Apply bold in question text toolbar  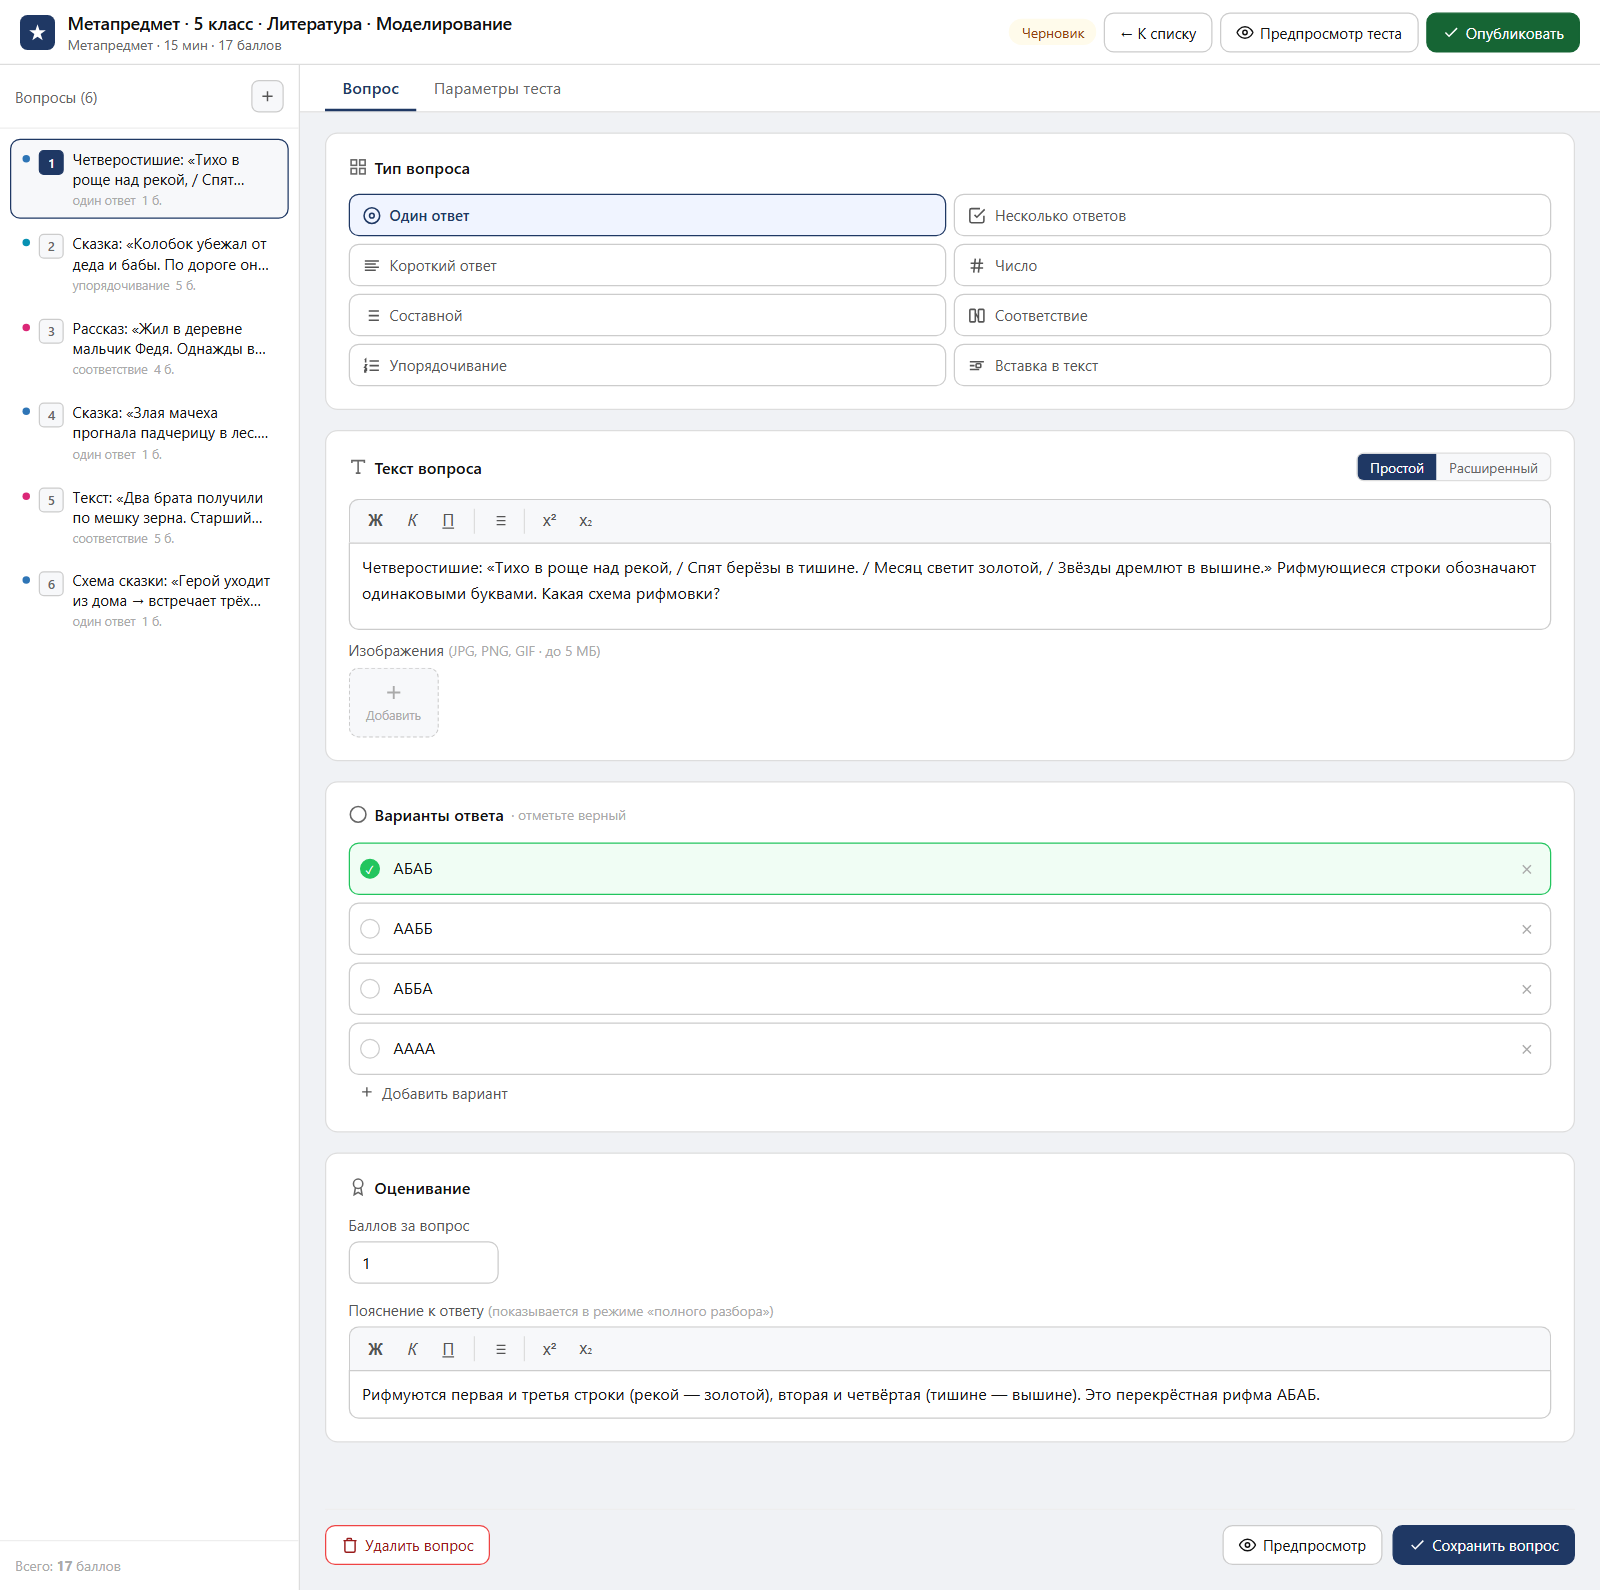coord(376,521)
